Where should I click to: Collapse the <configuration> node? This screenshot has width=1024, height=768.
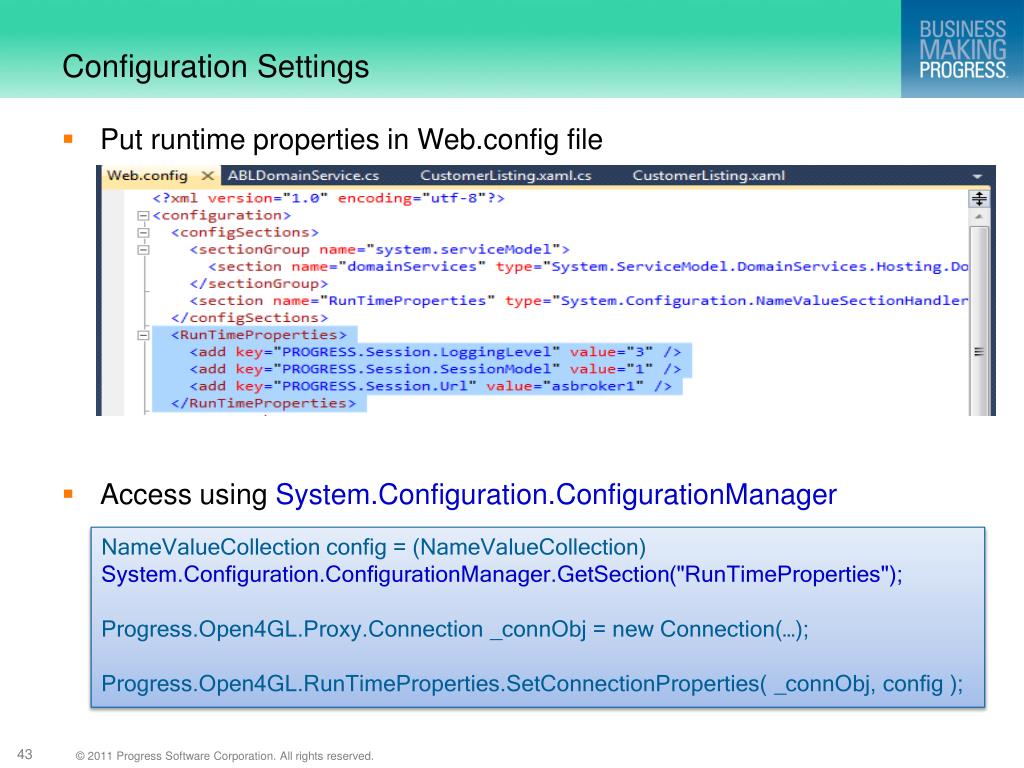143,216
